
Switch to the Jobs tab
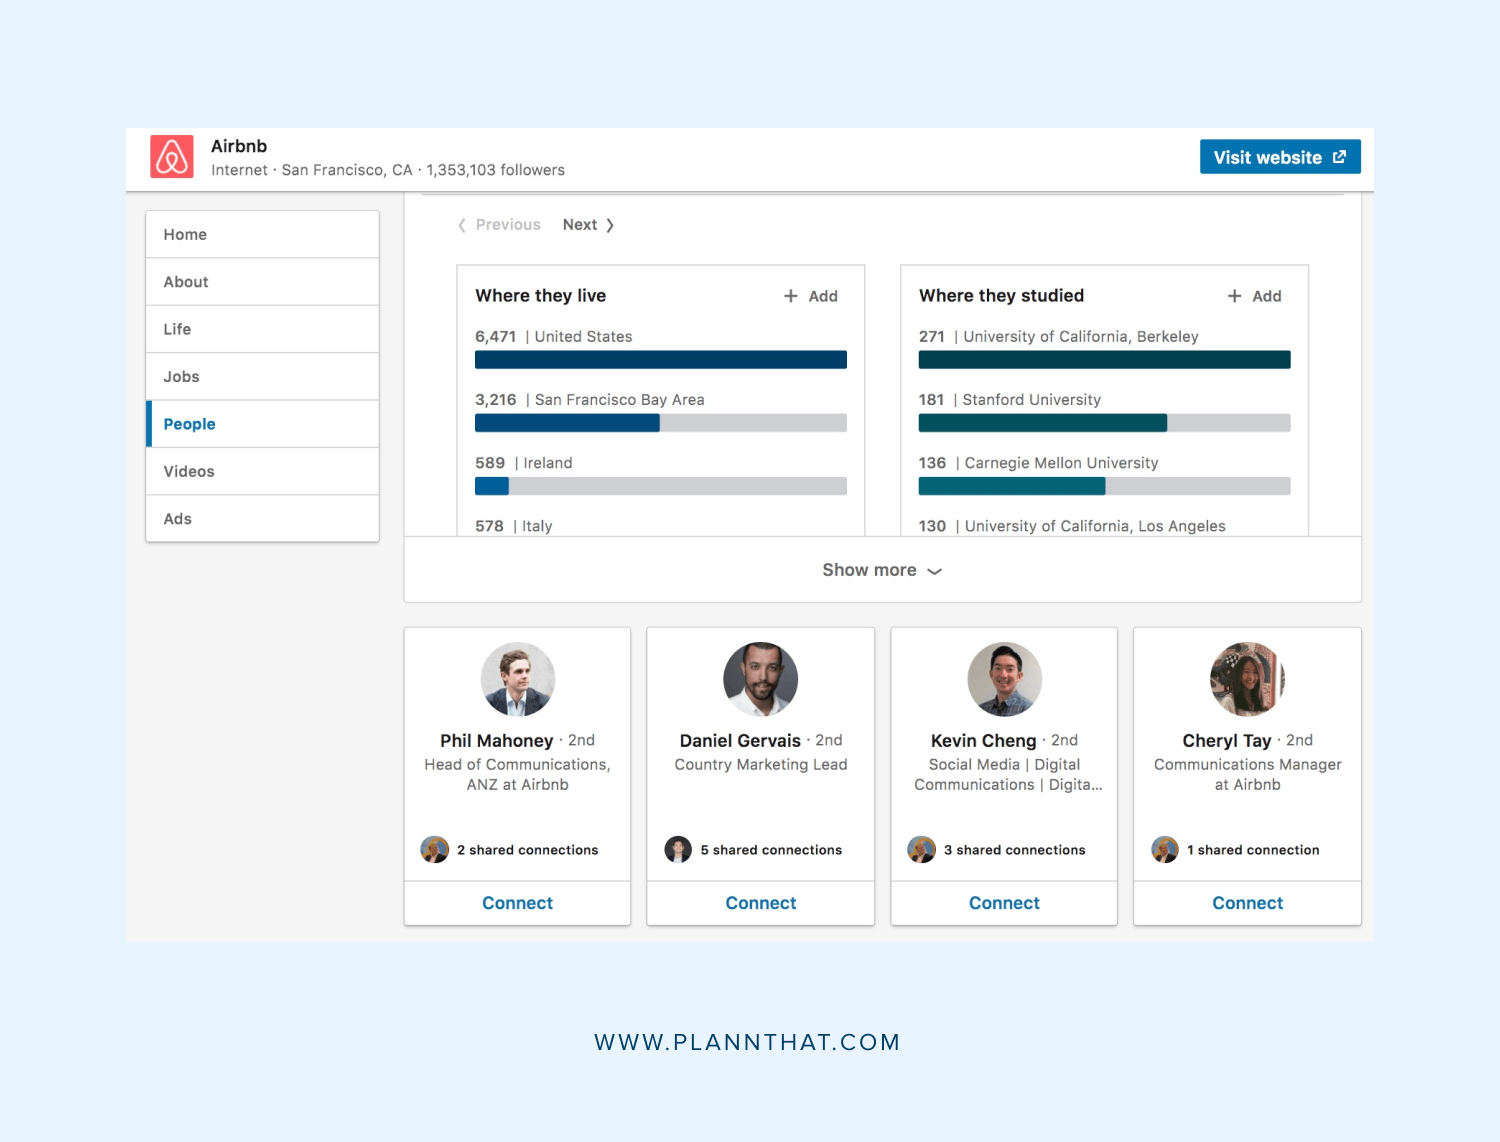tap(262, 377)
